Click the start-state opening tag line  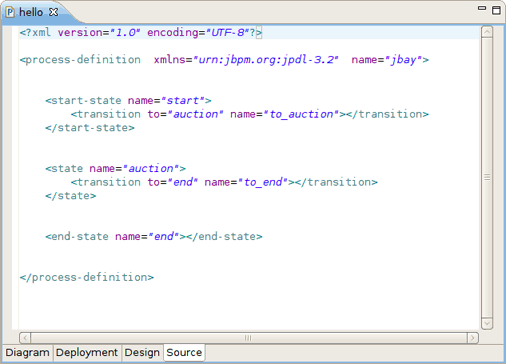[x=128, y=101]
